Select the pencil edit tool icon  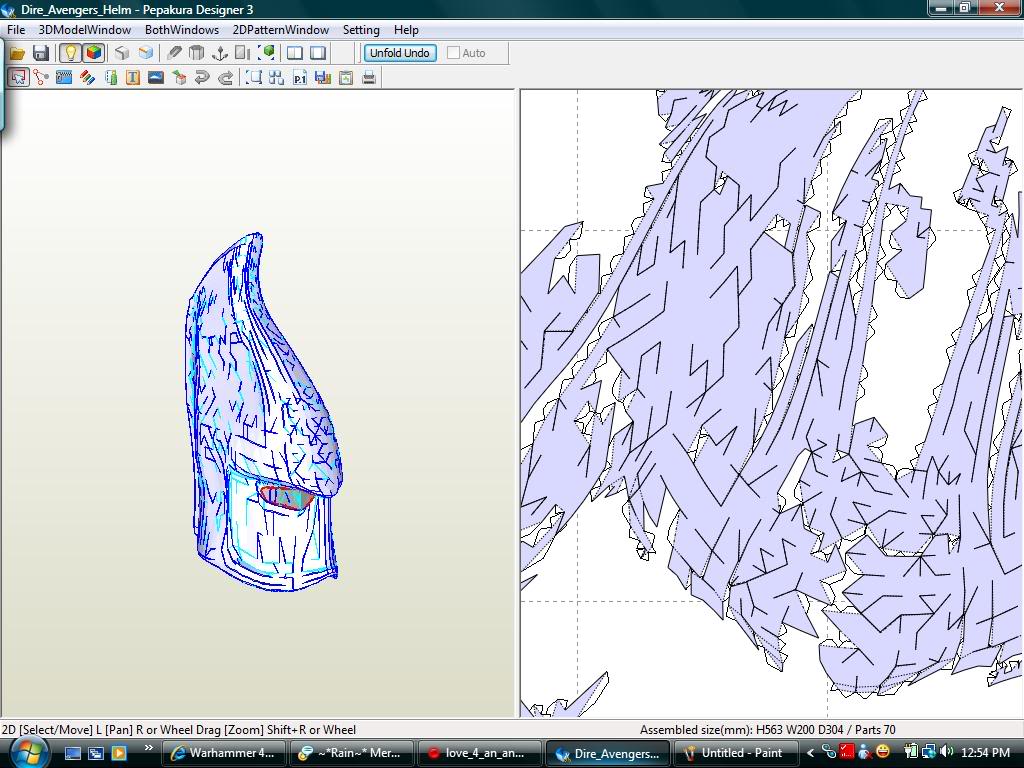[x=174, y=53]
